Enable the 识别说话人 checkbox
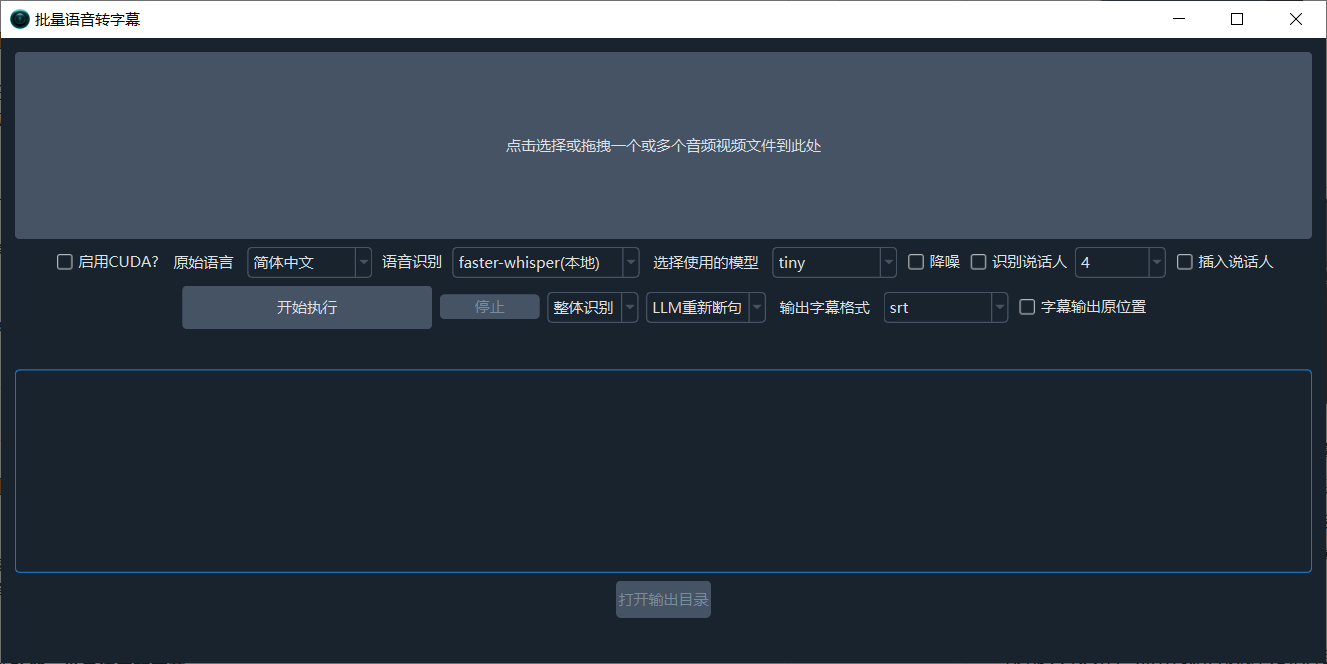1327x664 pixels. click(x=979, y=262)
